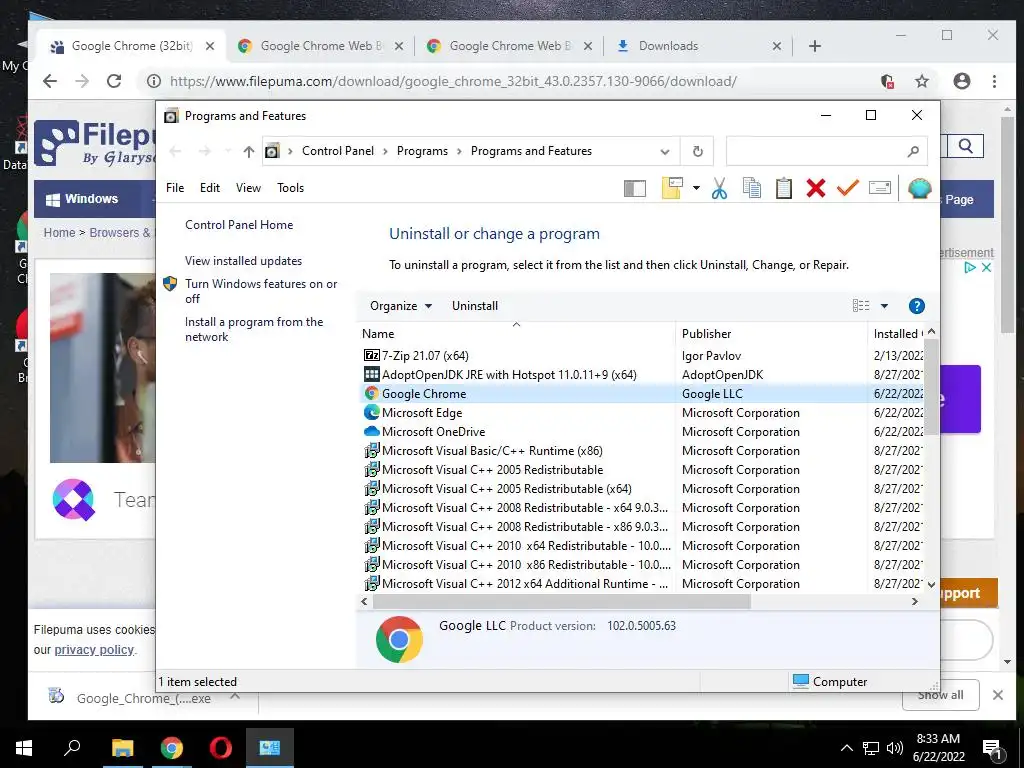This screenshot has width=1024, height=768.
Task: Toggle the preview pane layout icon
Action: tap(635, 188)
